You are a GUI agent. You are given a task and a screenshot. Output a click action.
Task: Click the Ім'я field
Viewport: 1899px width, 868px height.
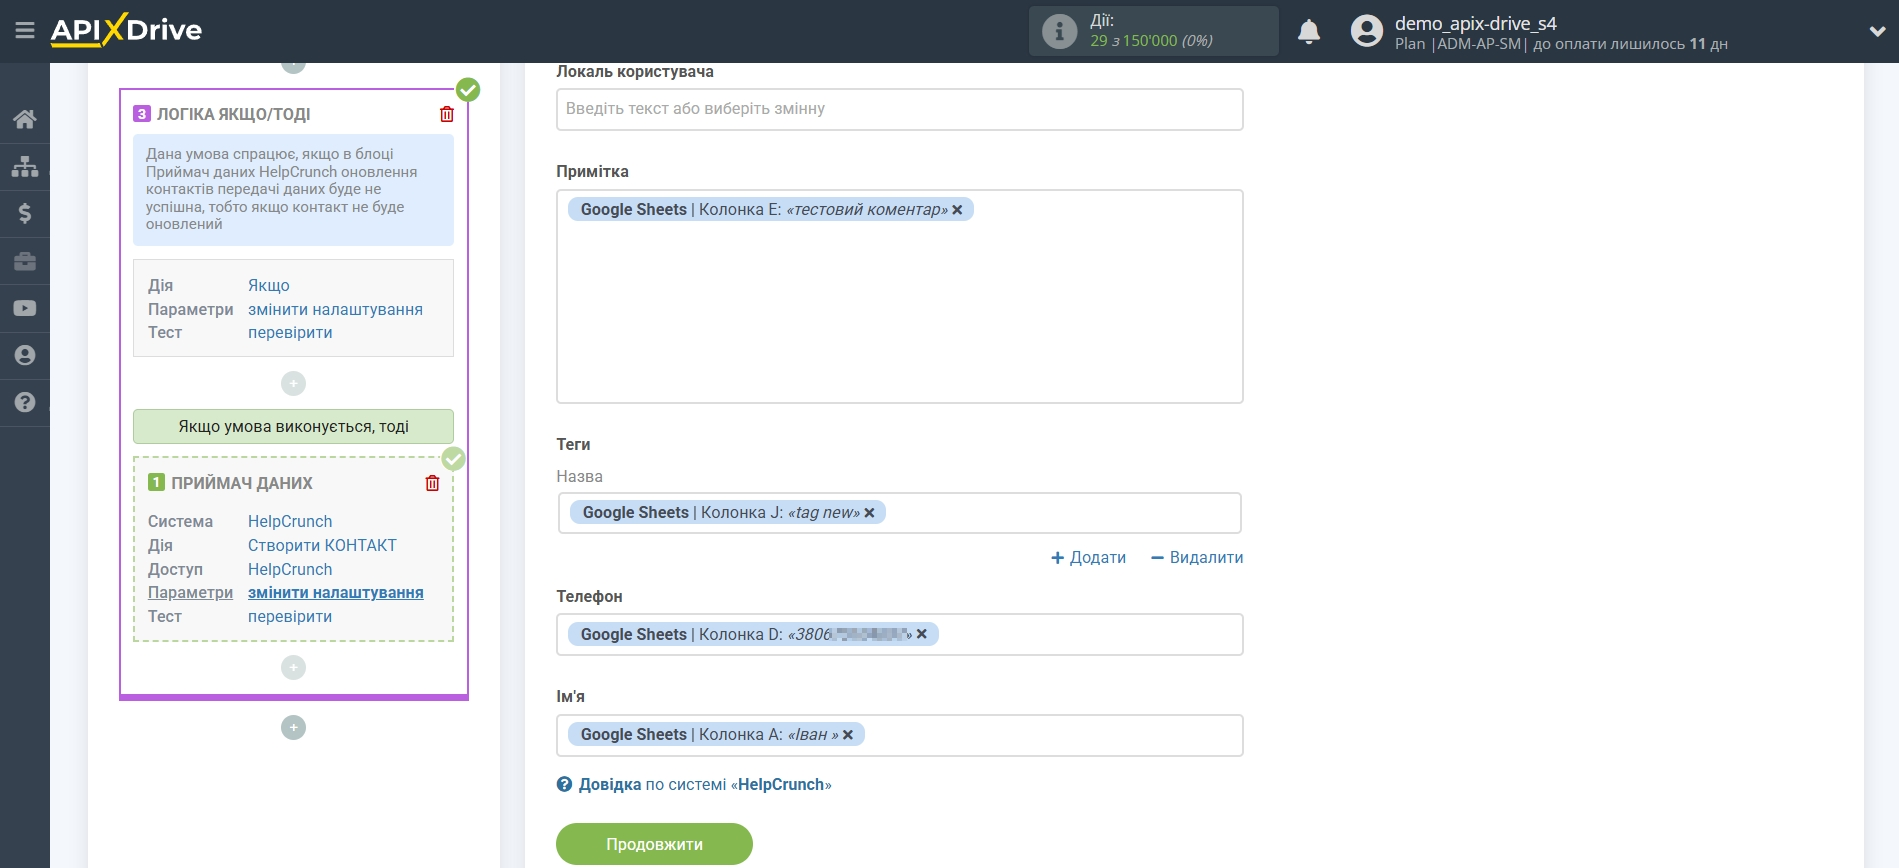pyautogui.click(x=899, y=735)
